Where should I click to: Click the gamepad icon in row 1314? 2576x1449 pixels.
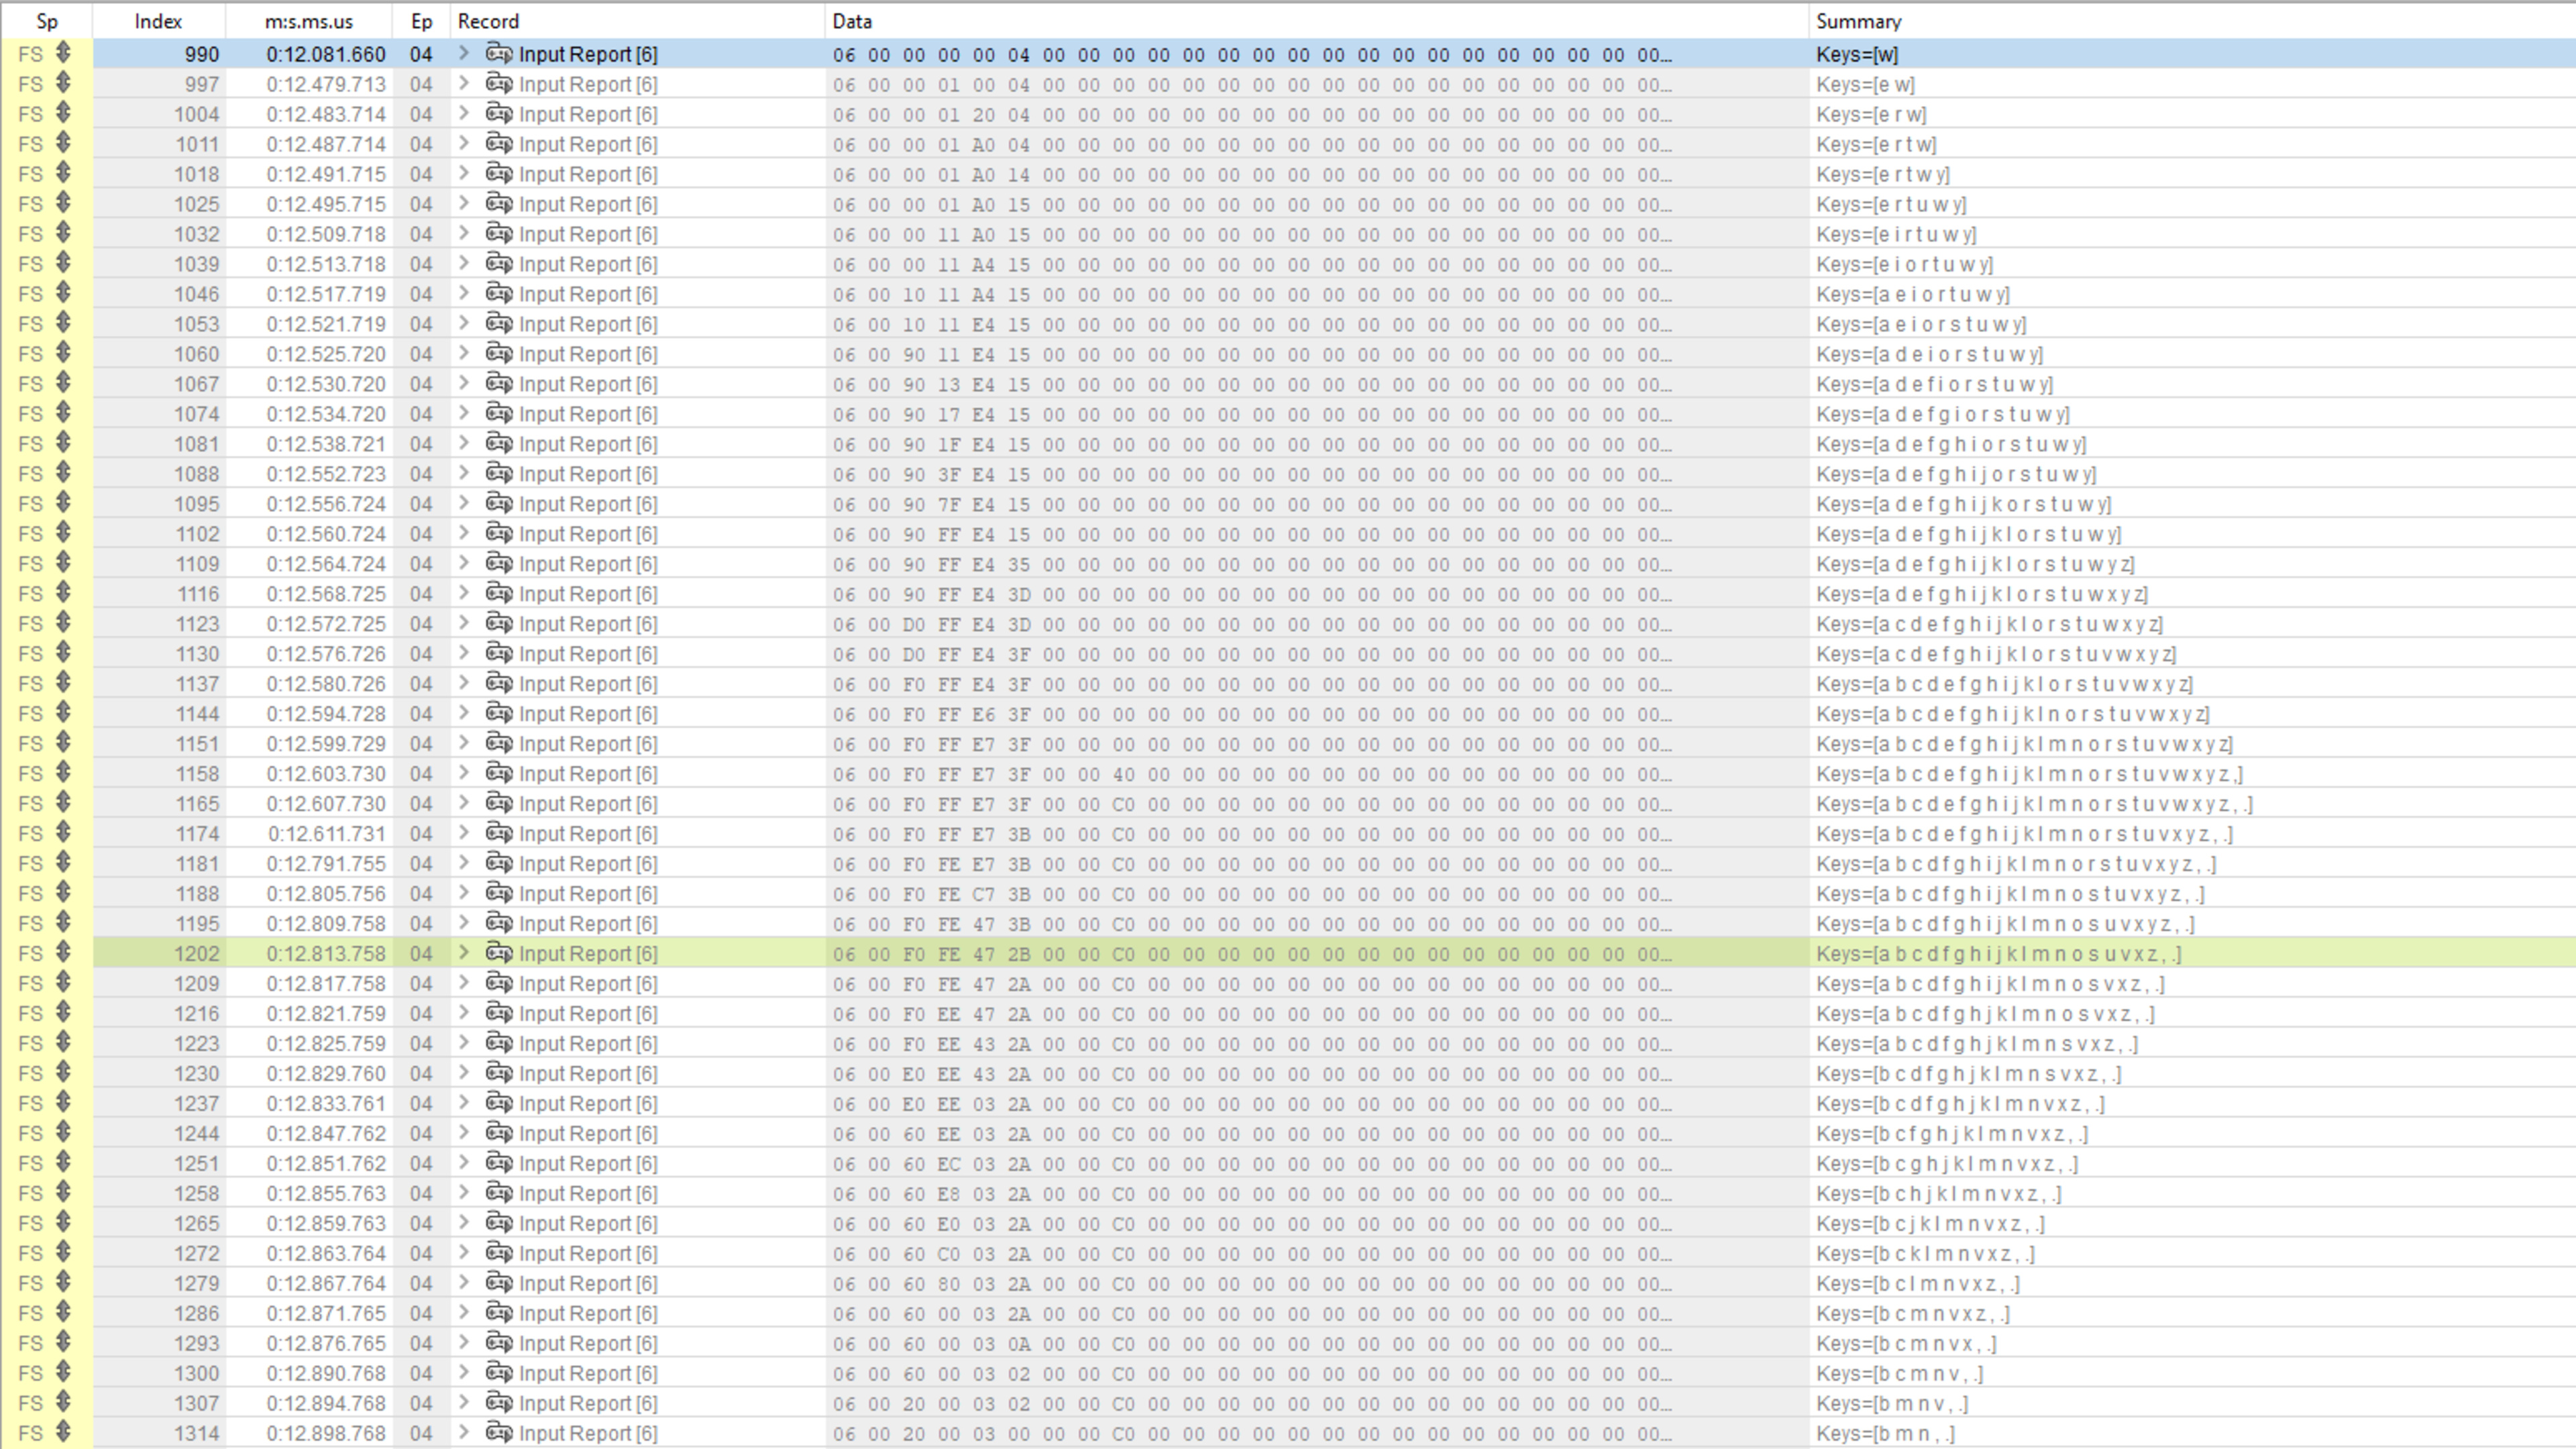click(499, 1432)
